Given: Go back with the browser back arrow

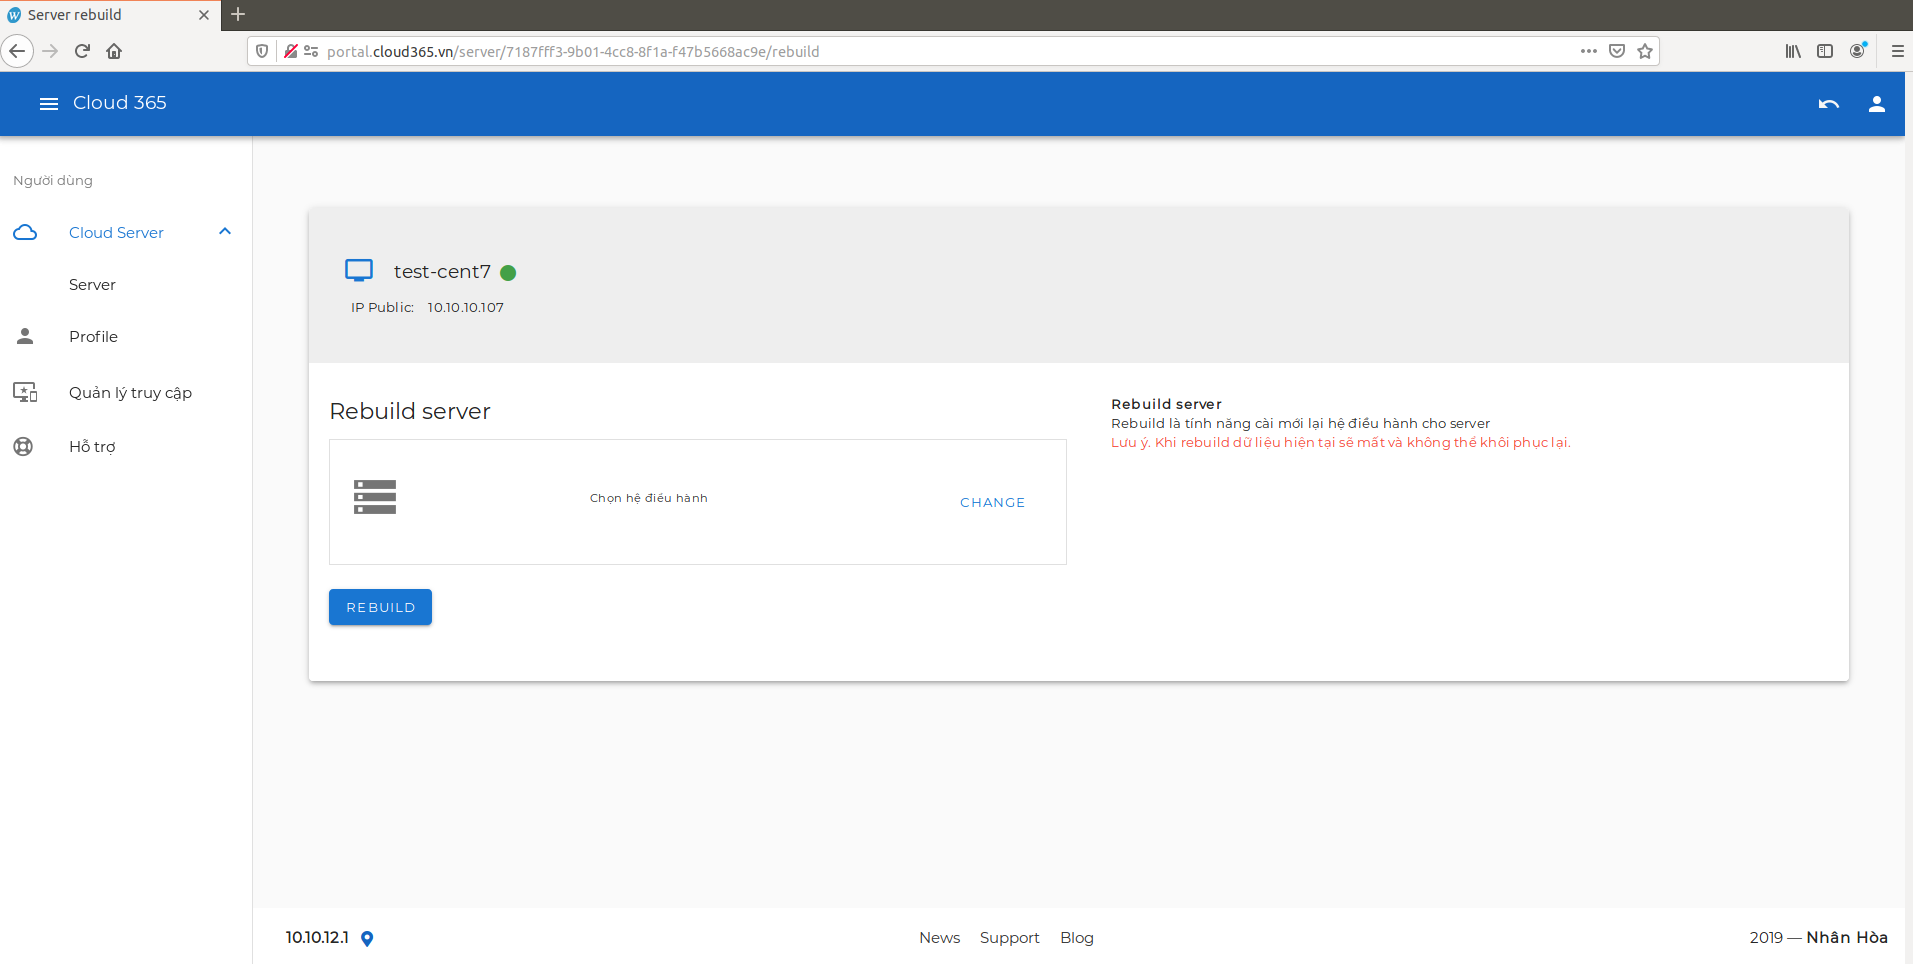Looking at the screenshot, I should tap(17, 51).
